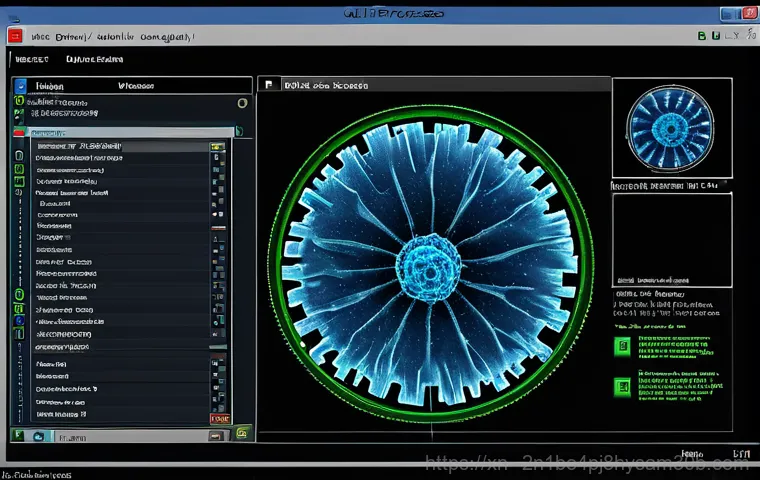The image size is (760, 480).
Task: Click the red icon left of the light gray bar
Action: click(19, 132)
